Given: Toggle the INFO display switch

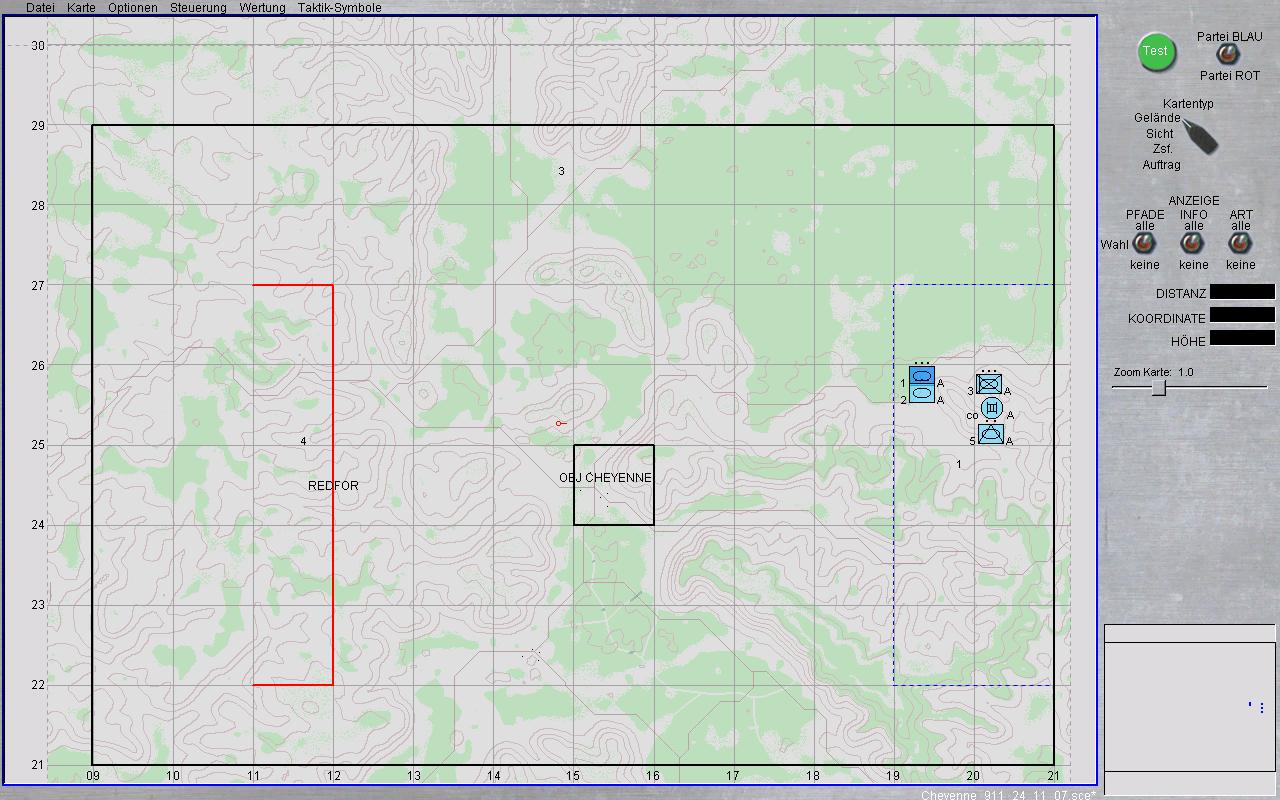Looking at the screenshot, I should [1193, 244].
